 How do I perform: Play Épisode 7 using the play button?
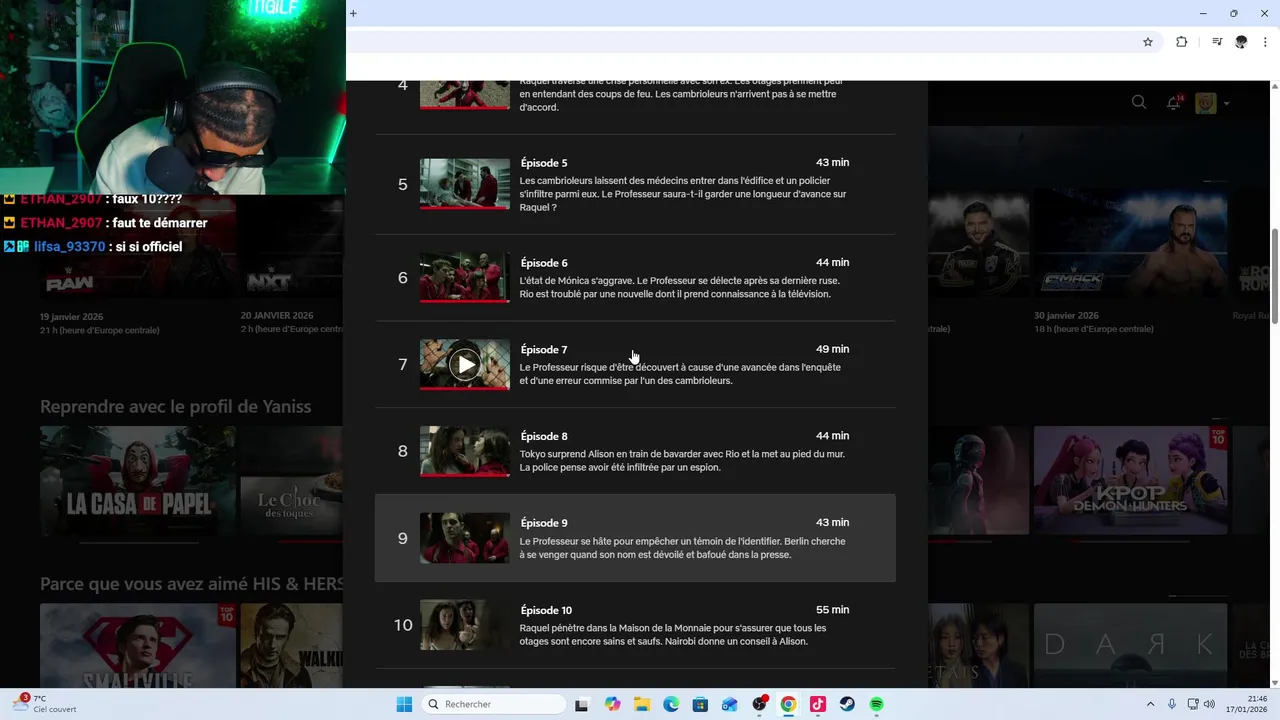(x=464, y=365)
